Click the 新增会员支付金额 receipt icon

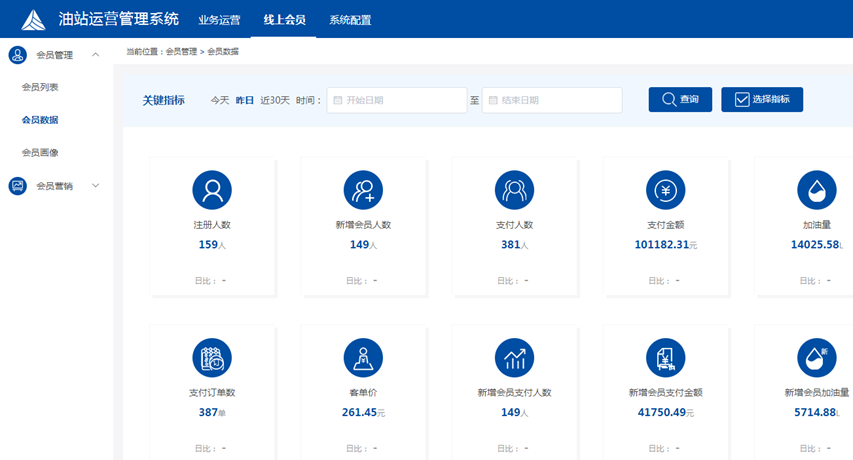coord(666,358)
